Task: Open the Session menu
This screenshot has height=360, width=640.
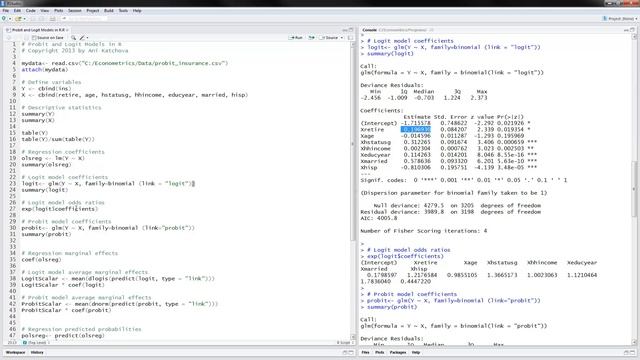Action: point(75,11)
